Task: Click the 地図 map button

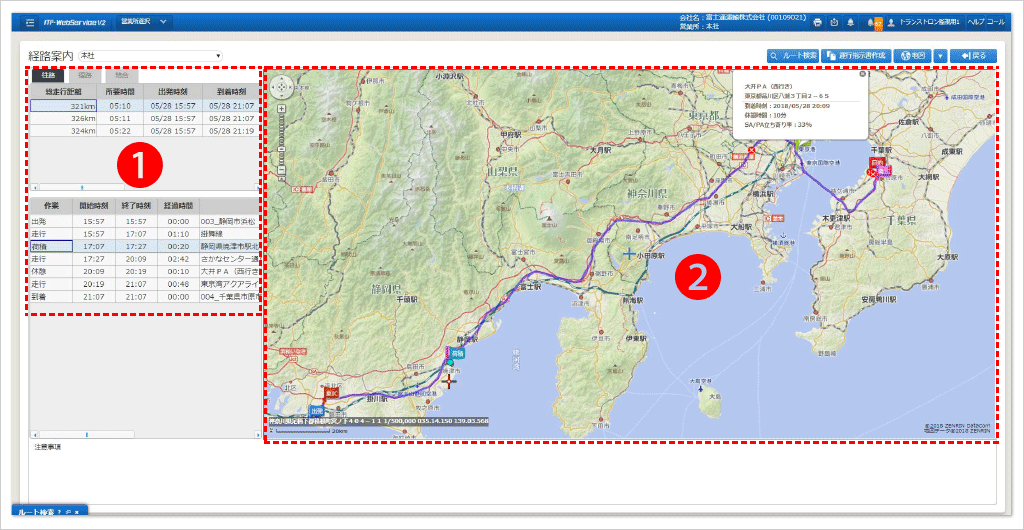Action: (912, 56)
